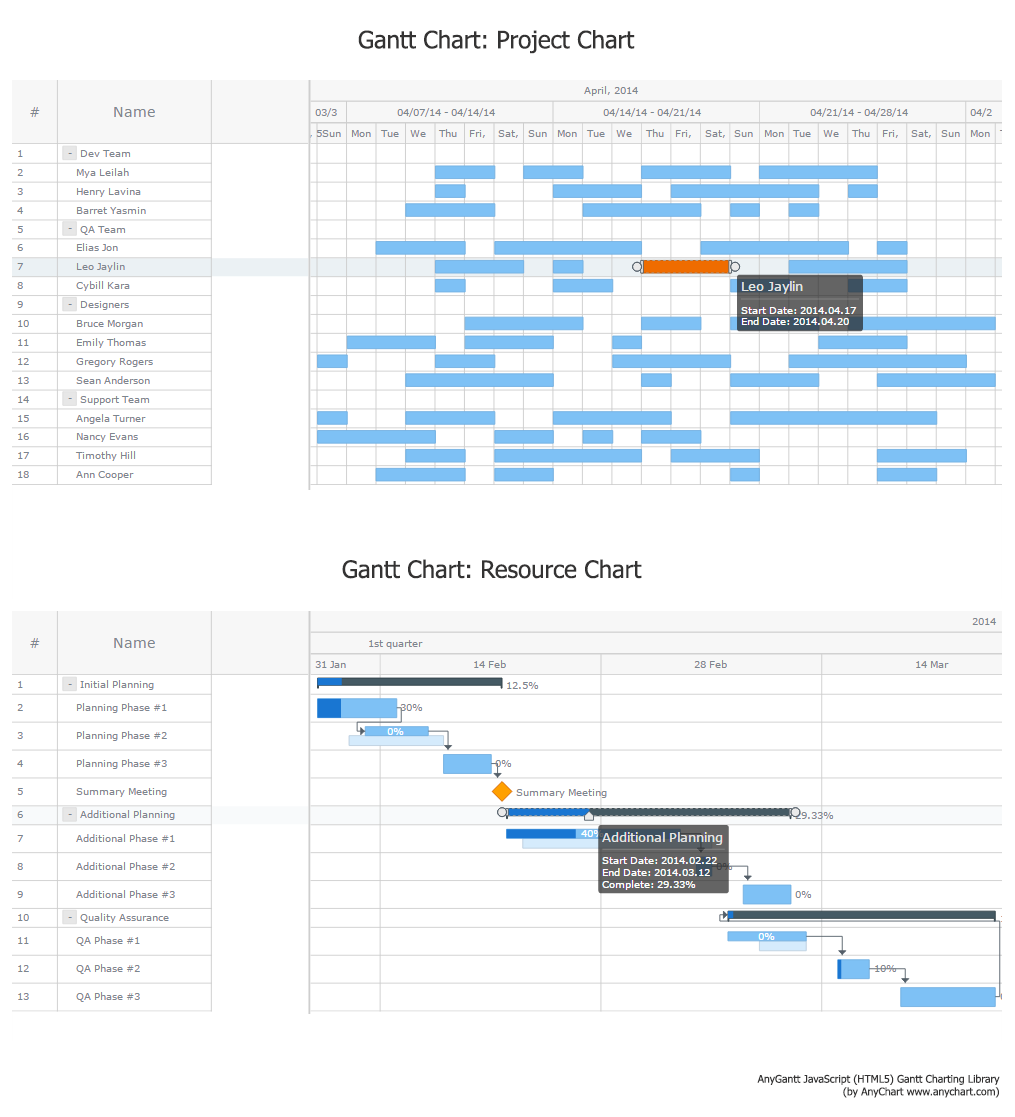The image size is (1015, 1117).
Task: Click the right connector circle of Additional Planning bar
Action: 795,812
